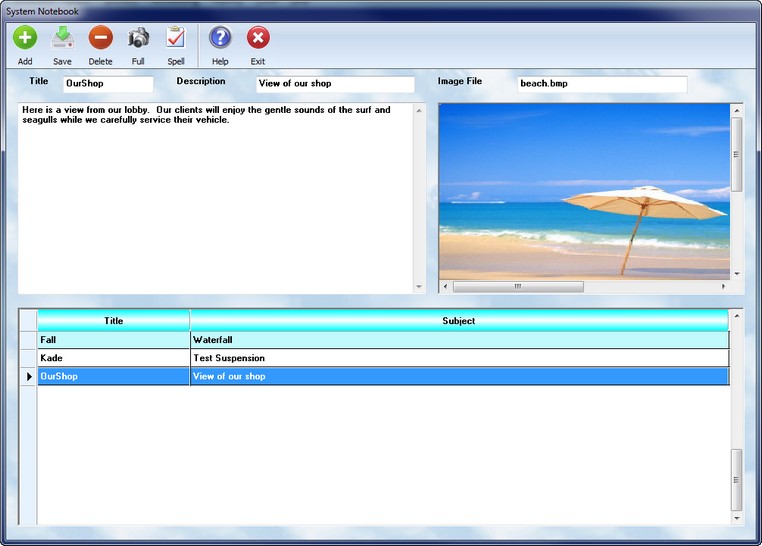
Task: Select the Fall row in grid
Action: point(113,340)
